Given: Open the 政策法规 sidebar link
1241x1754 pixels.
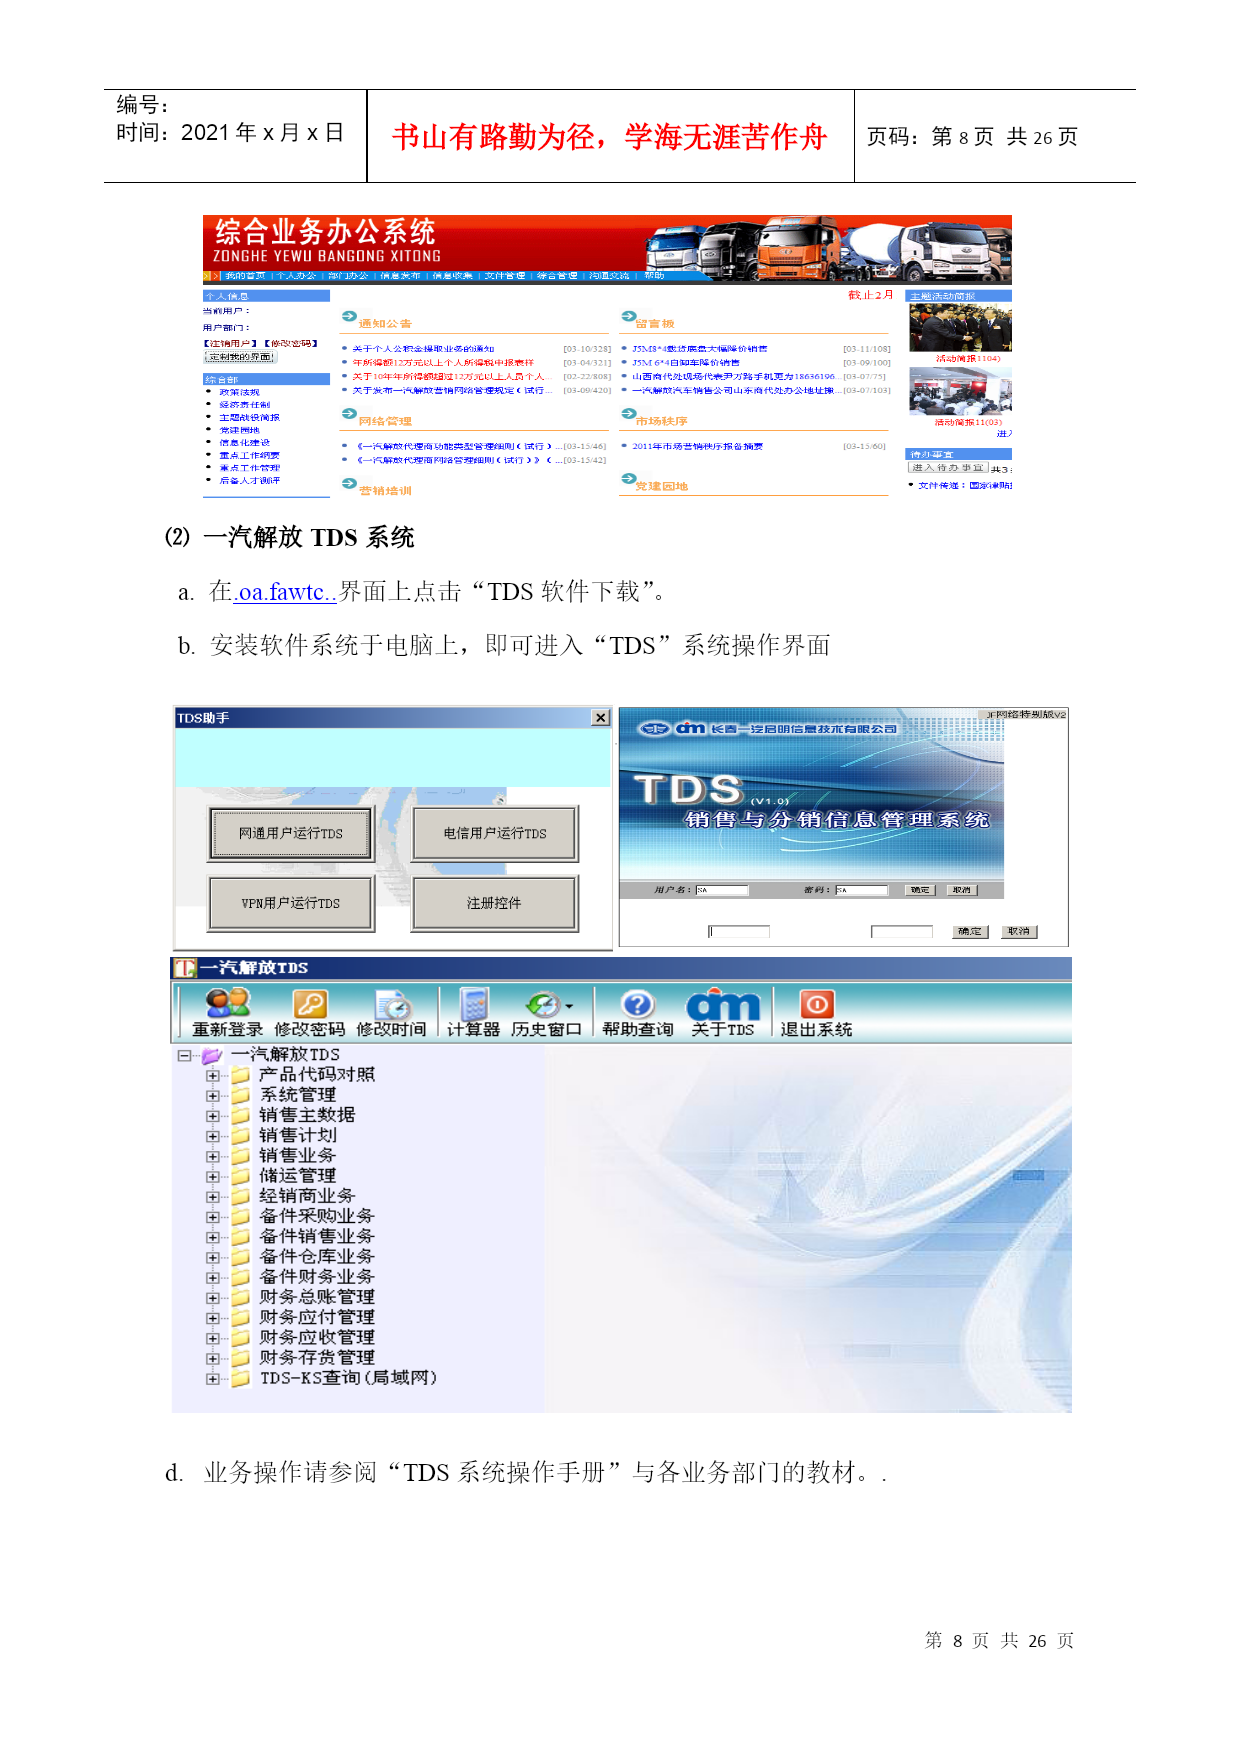Looking at the screenshot, I should click(239, 392).
